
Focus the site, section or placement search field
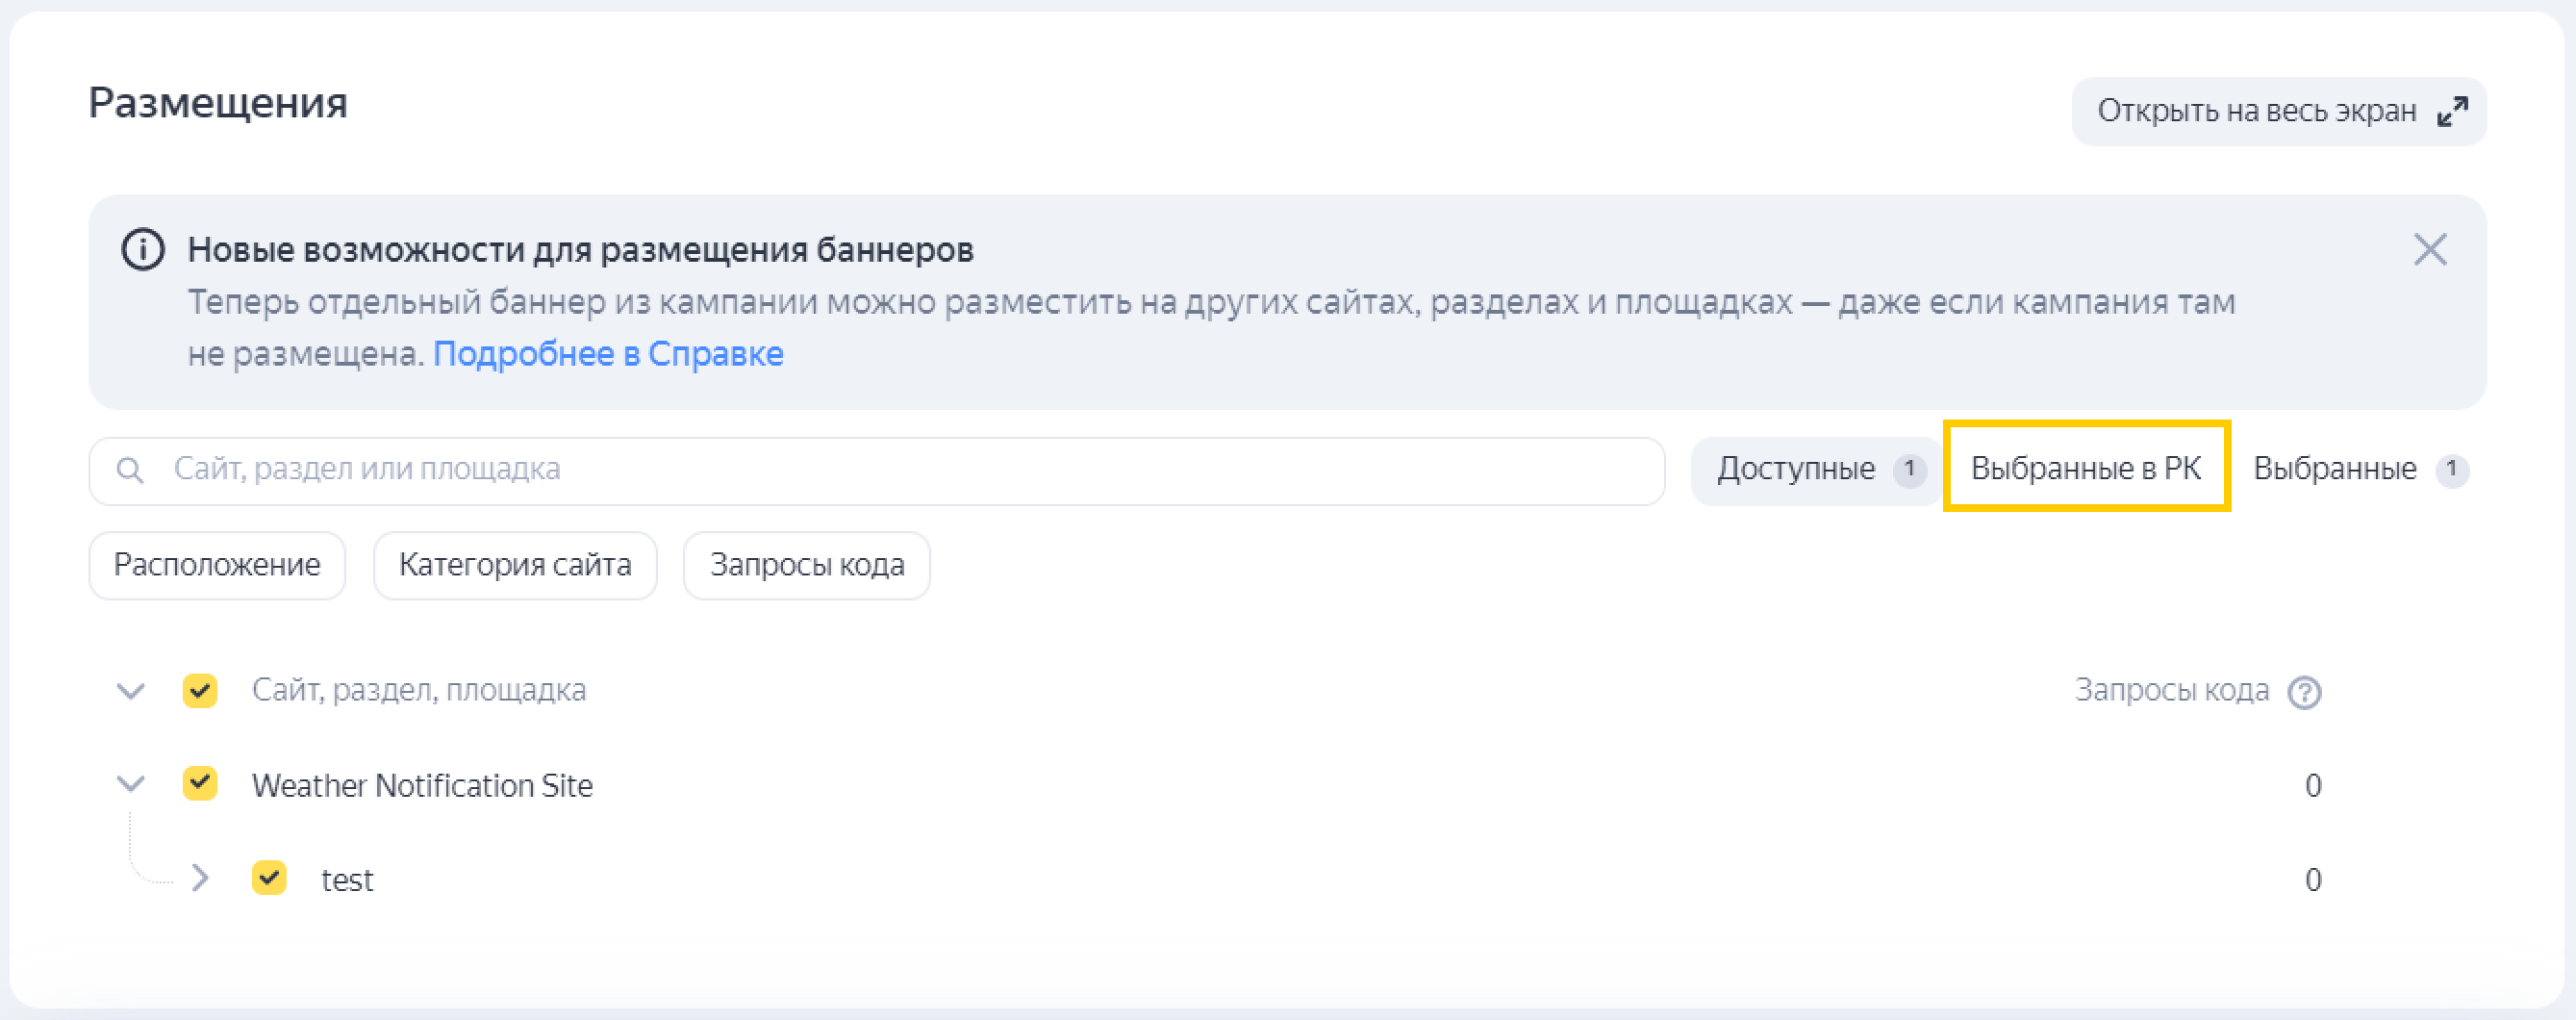(900, 470)
